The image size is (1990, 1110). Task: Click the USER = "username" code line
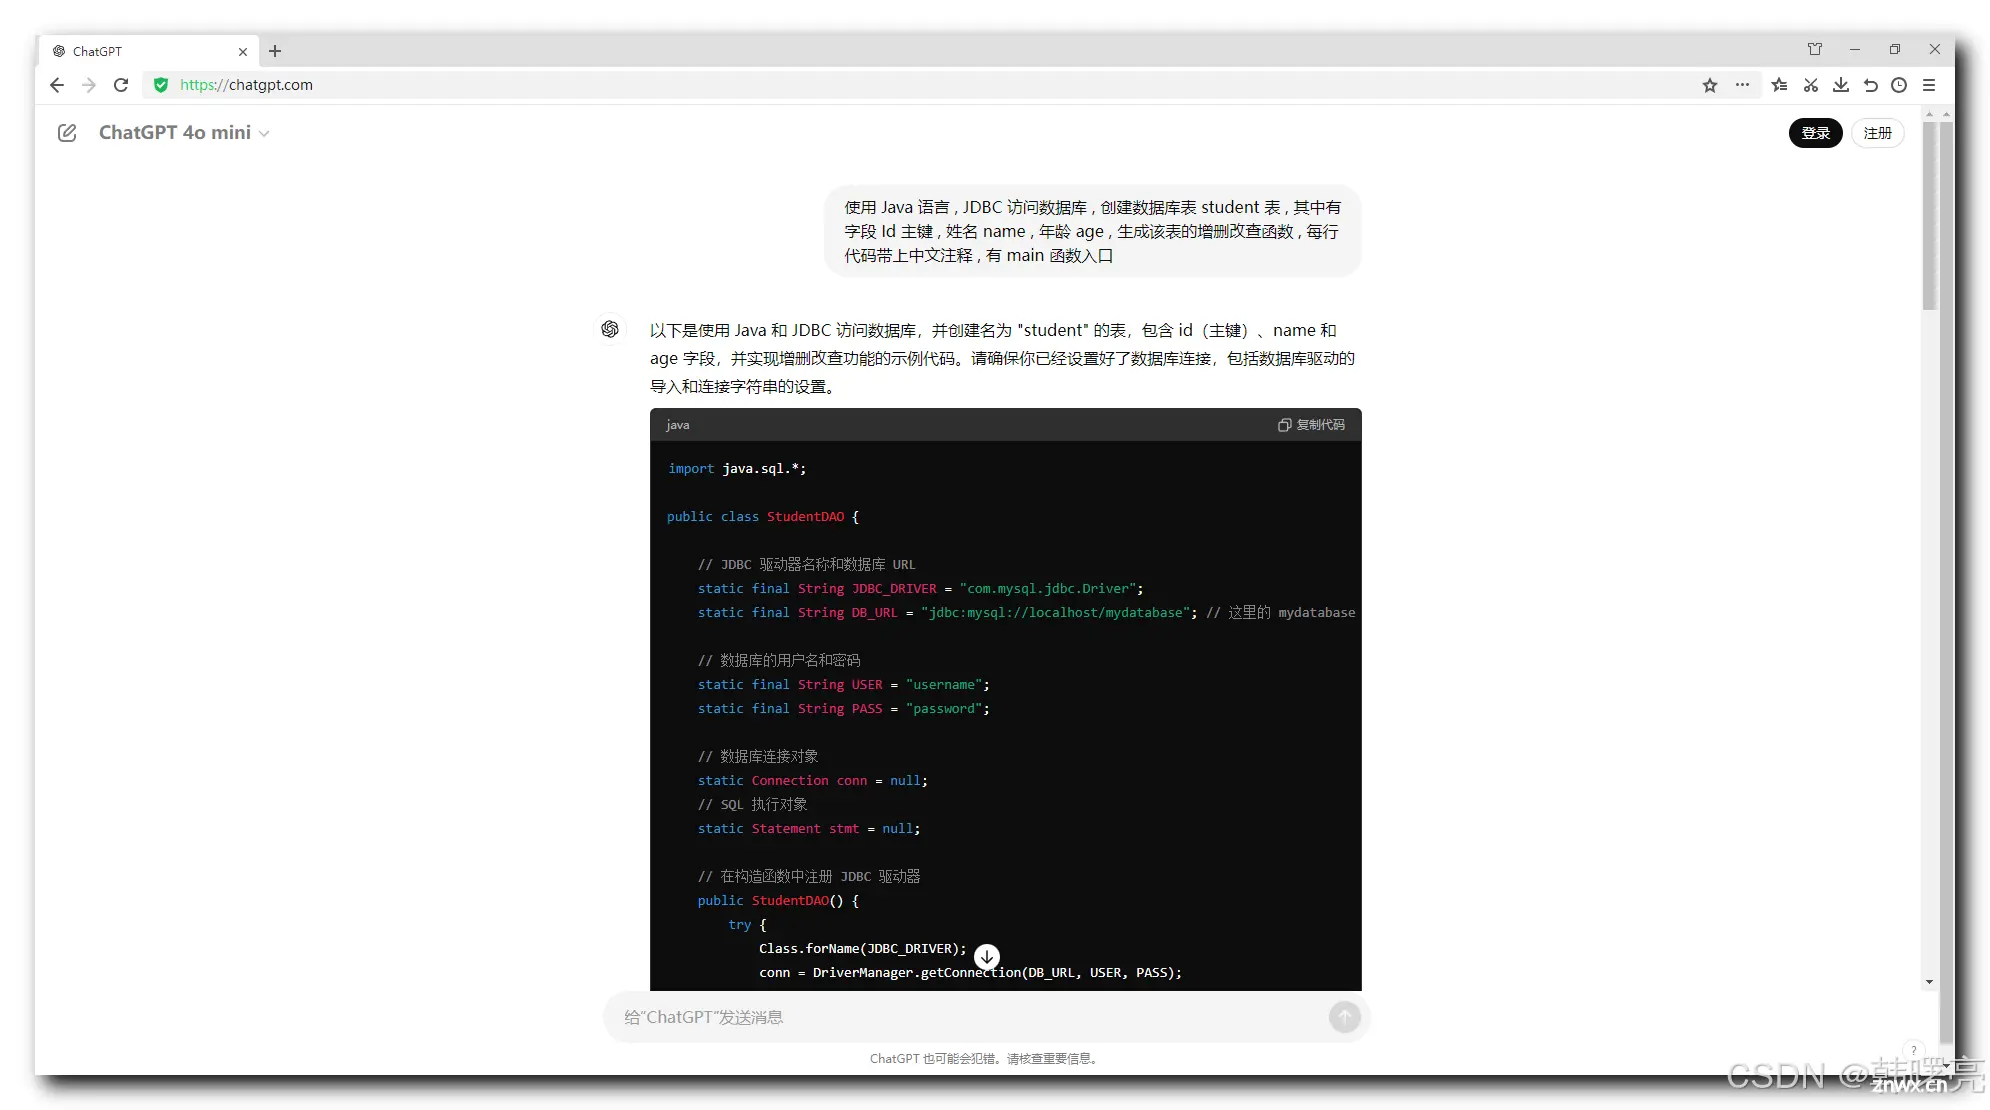[843, 684]
